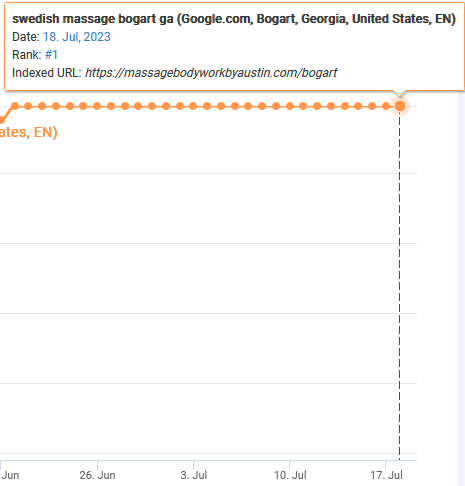Click the orange series label ending in EN)
The image size is (465, 486).
pyautogui.click(x=29, y=132)
